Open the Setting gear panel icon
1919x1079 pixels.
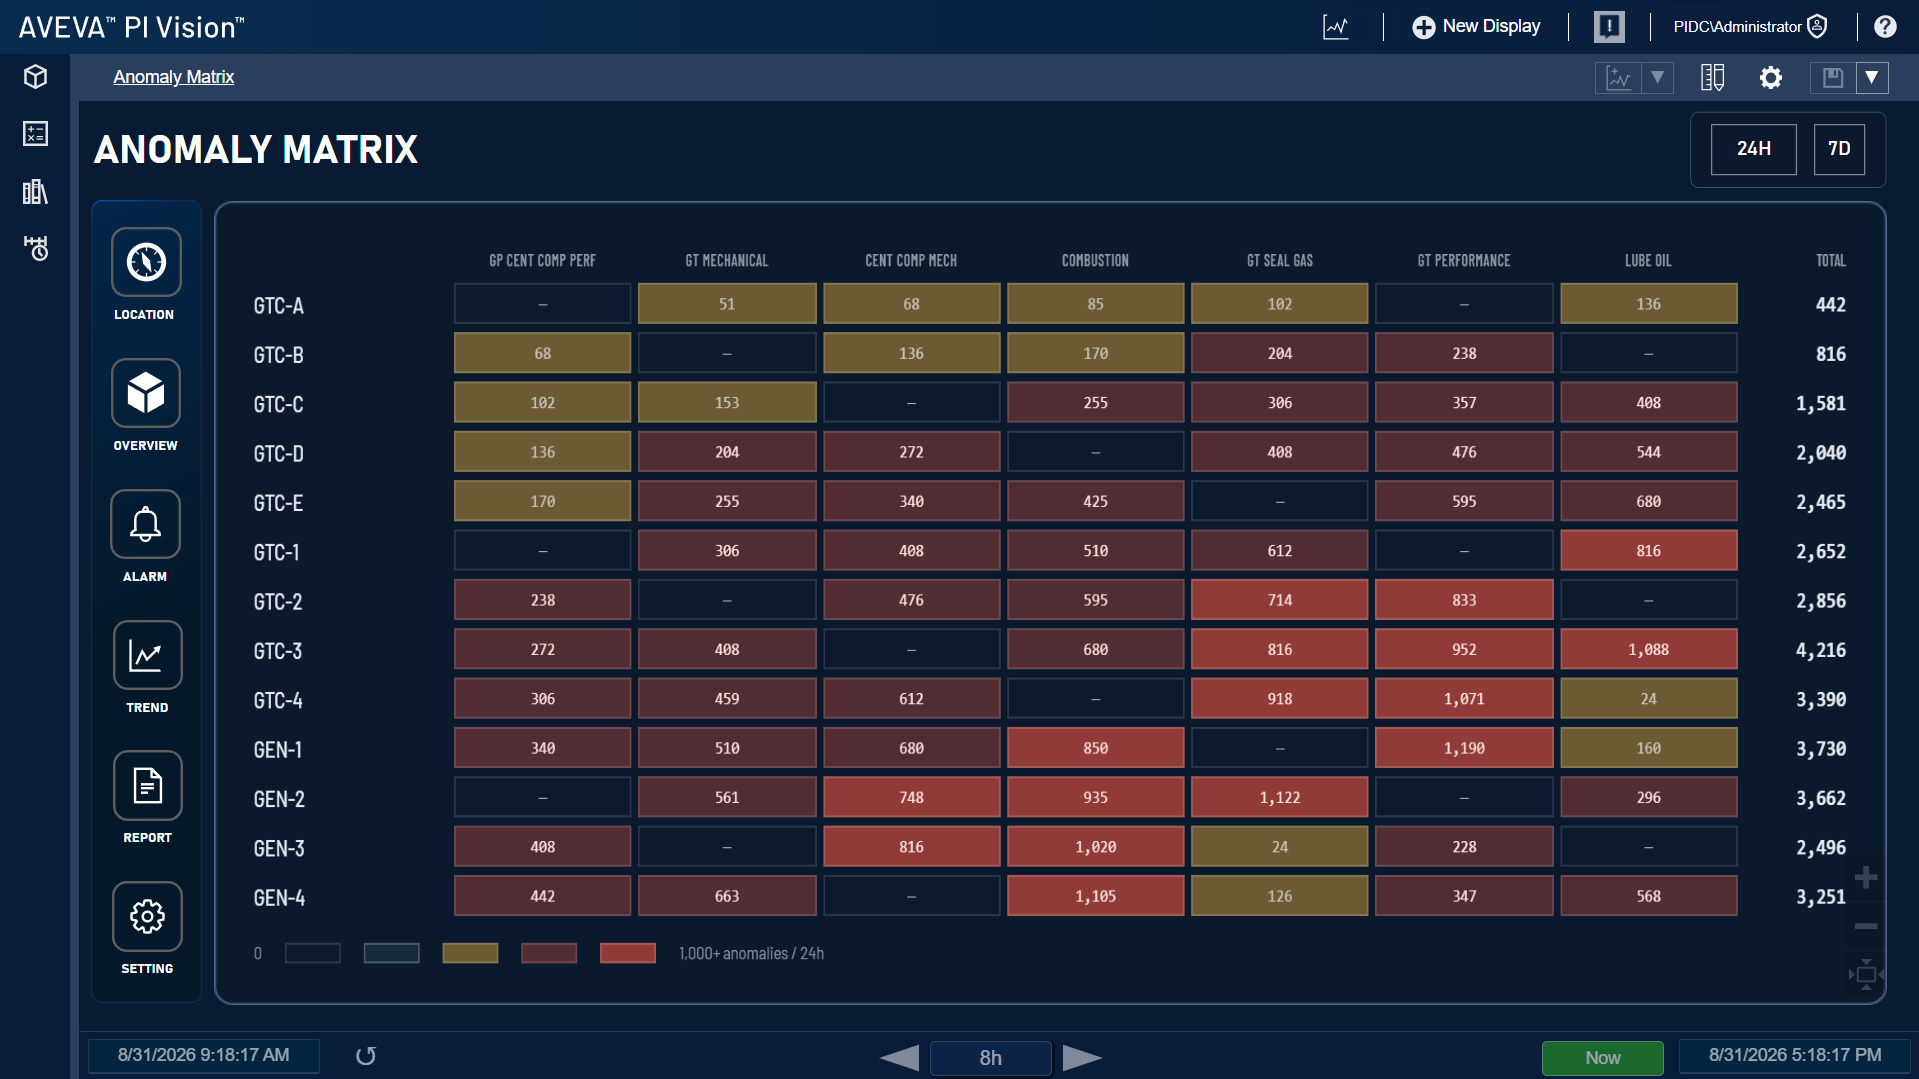147,916
